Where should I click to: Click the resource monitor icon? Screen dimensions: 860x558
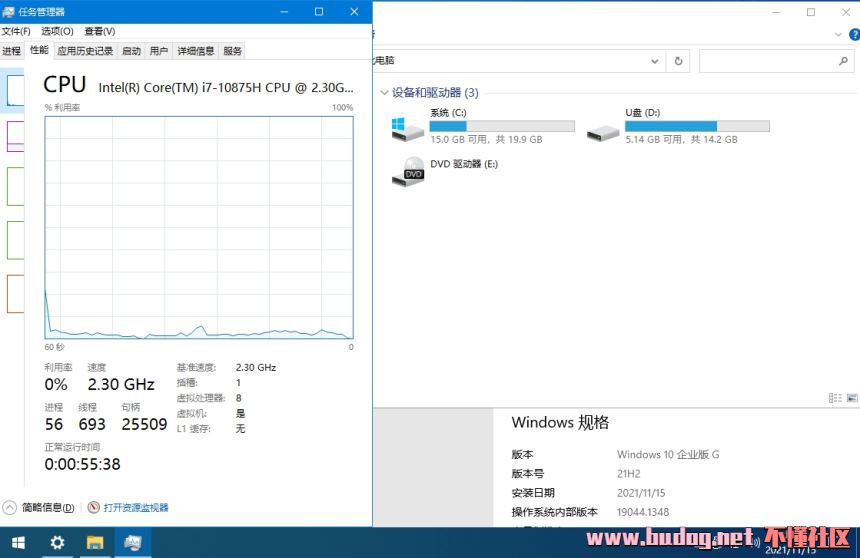click(x=94, y=507)
